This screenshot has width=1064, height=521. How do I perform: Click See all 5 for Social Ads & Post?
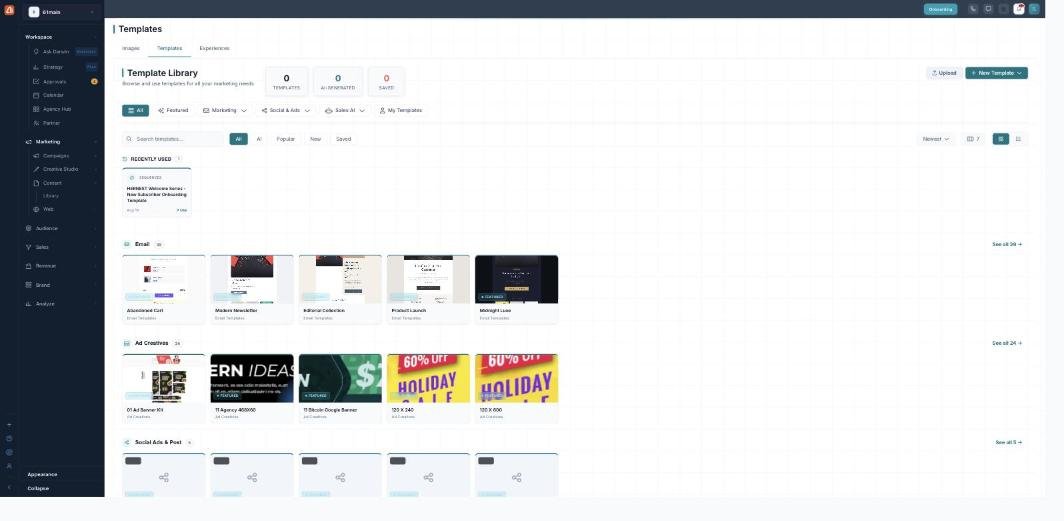[x=1008, y=442]
